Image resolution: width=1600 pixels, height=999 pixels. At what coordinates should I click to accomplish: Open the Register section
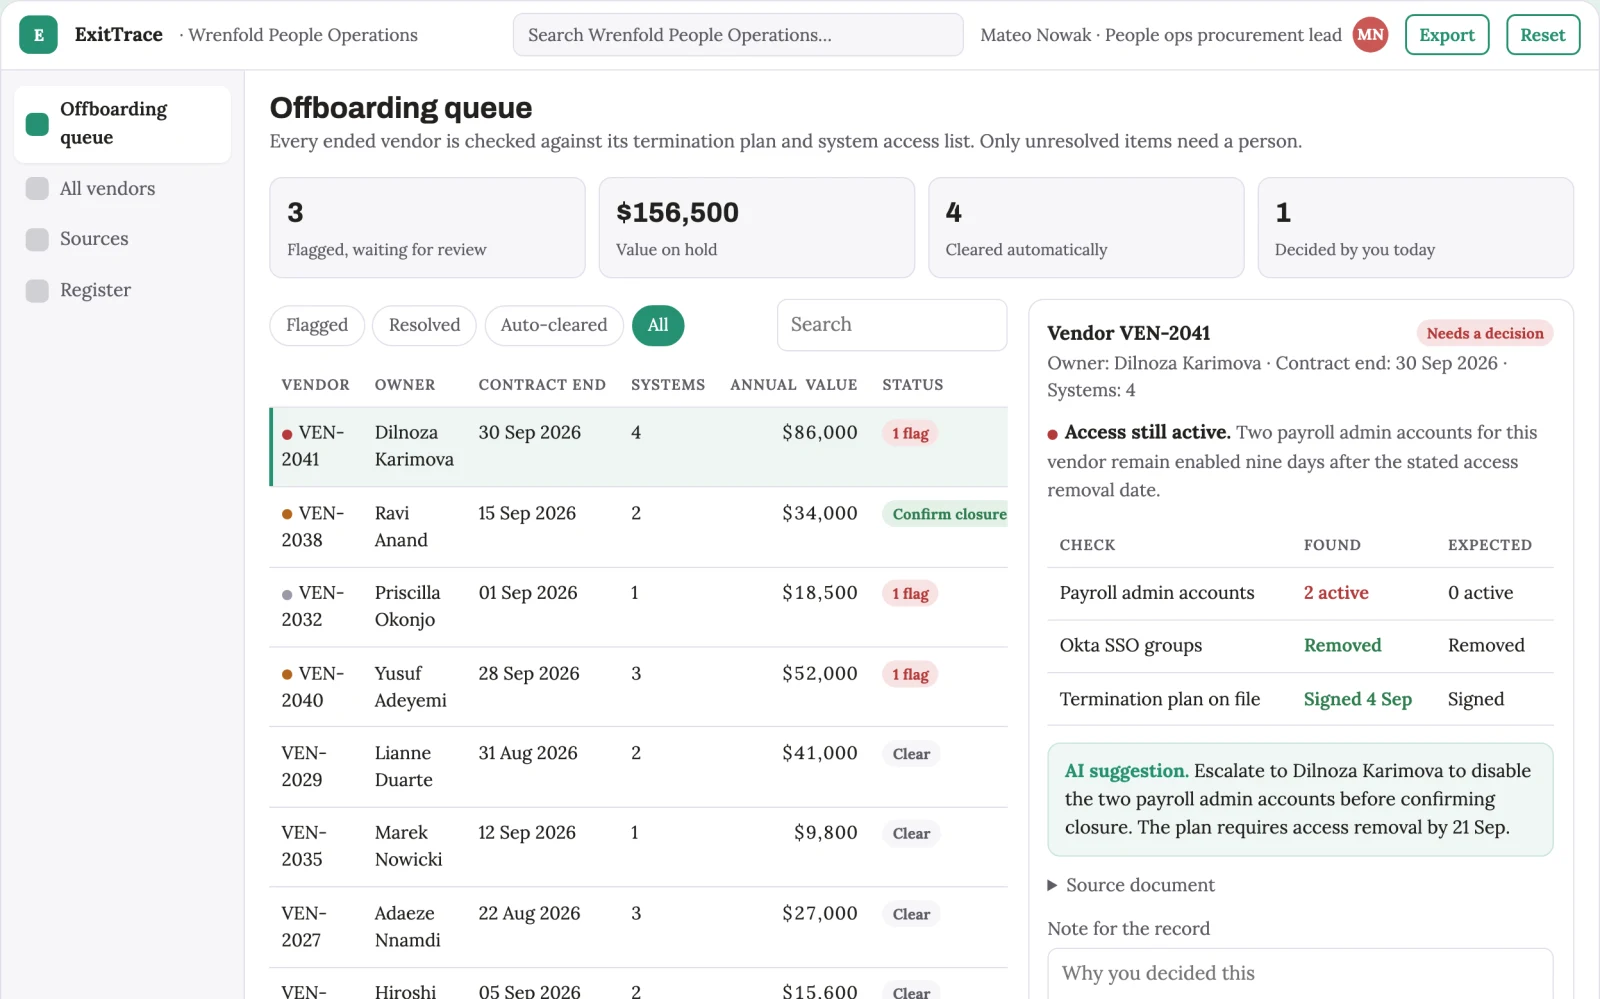click(x=122, y=290)
